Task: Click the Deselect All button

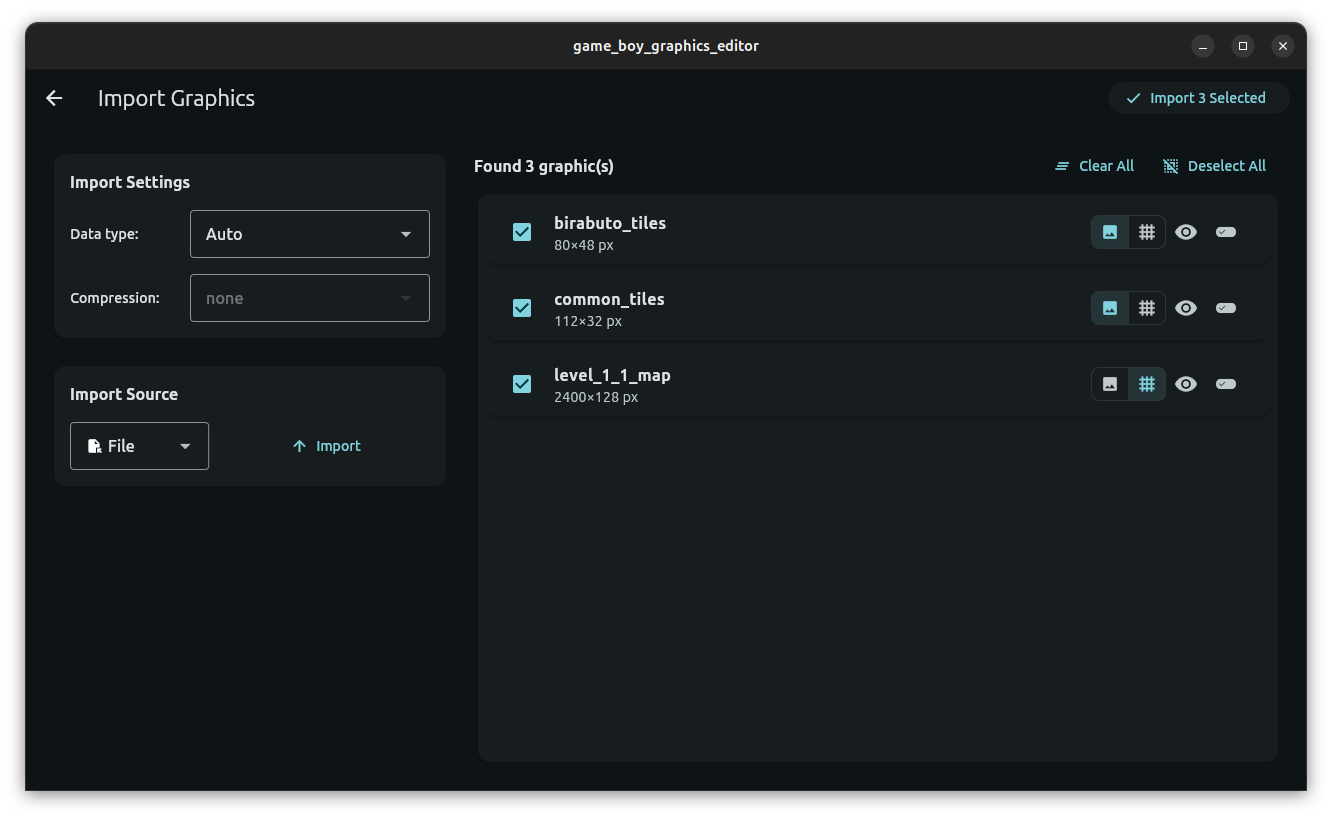Action: pyautogui.click(x=1215, y=166)
